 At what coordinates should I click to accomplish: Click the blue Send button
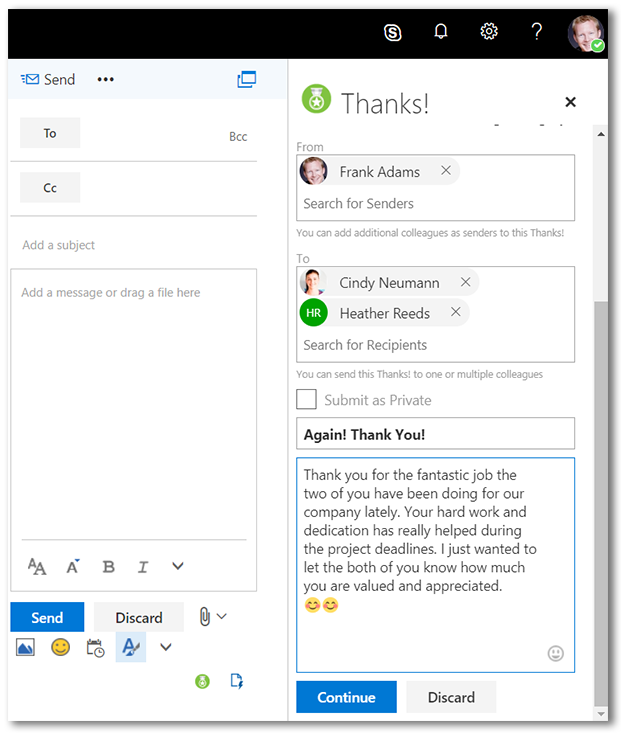point(47,617)
